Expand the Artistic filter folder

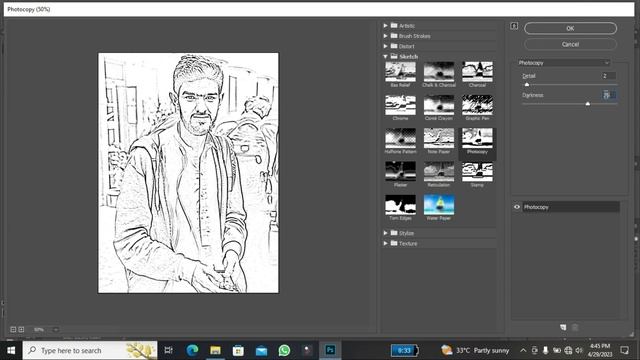(x=385, y=25)
